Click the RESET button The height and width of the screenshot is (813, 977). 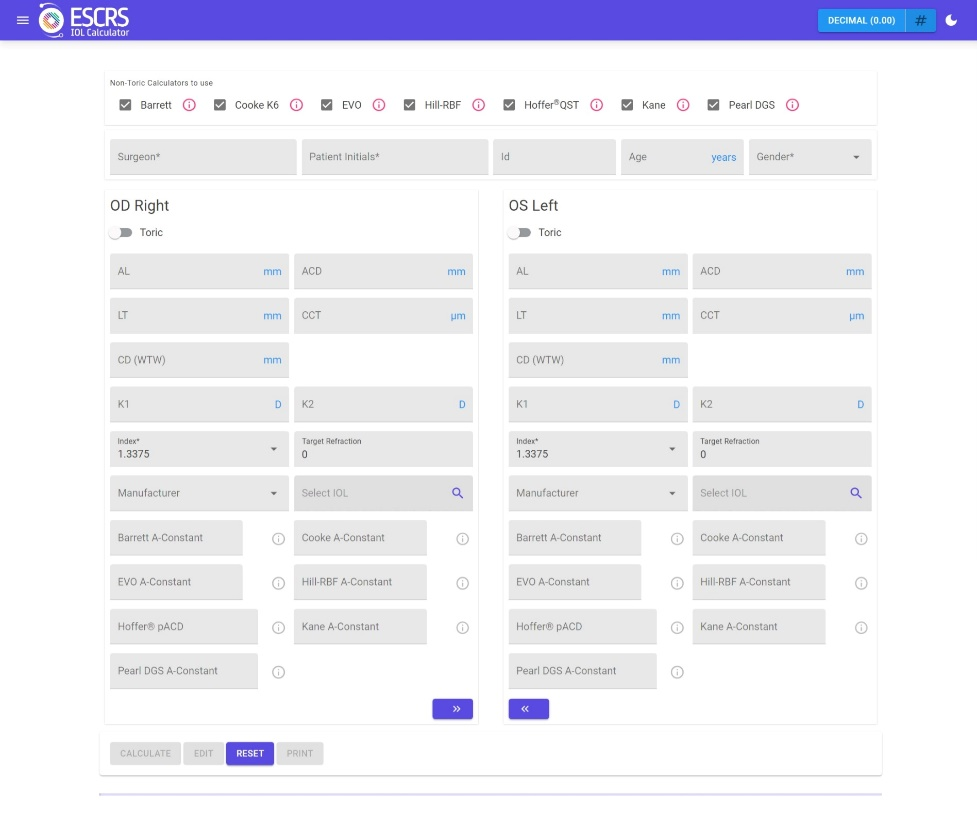click(250, 753)
